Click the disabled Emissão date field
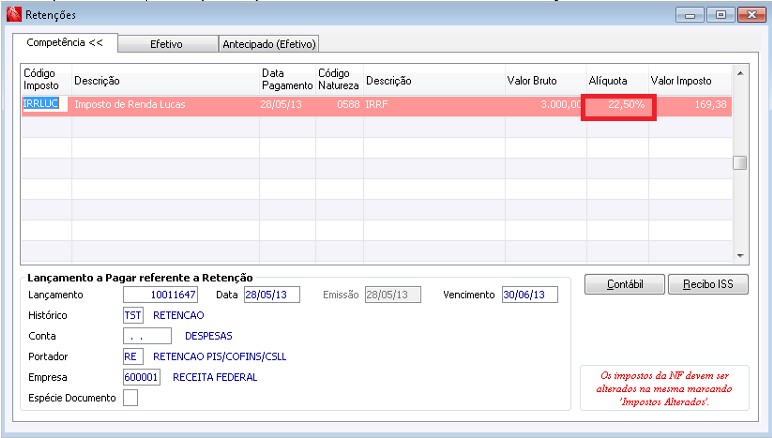 (393, 295)
